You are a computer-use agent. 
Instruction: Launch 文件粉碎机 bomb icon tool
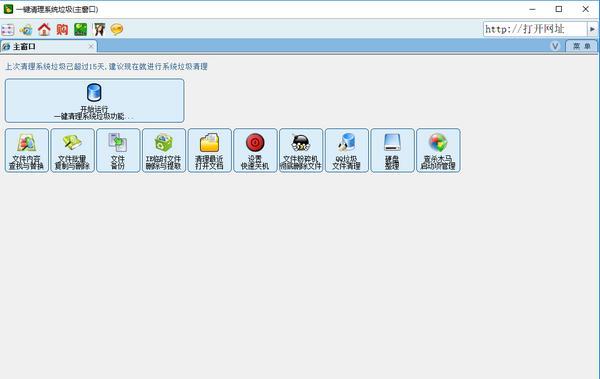tap(301, 150)
